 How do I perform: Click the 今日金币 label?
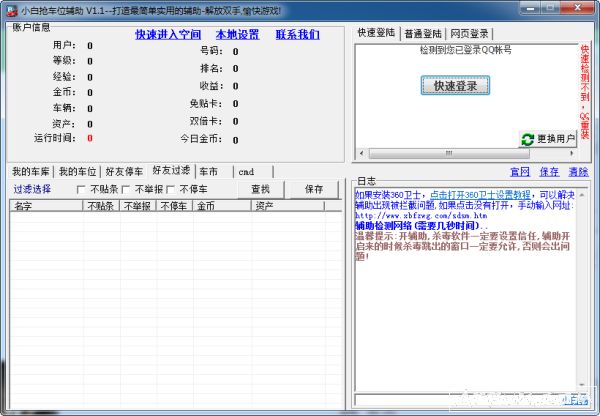(201, 139)
